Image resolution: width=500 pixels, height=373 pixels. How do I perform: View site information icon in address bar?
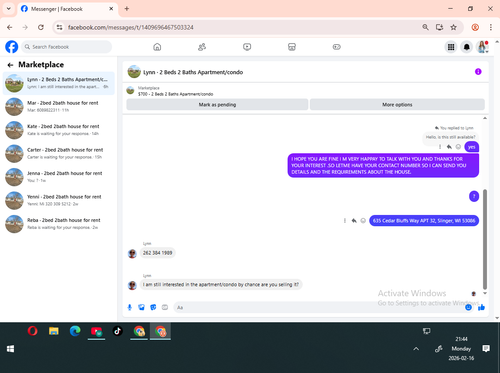[x=59, y=27]
